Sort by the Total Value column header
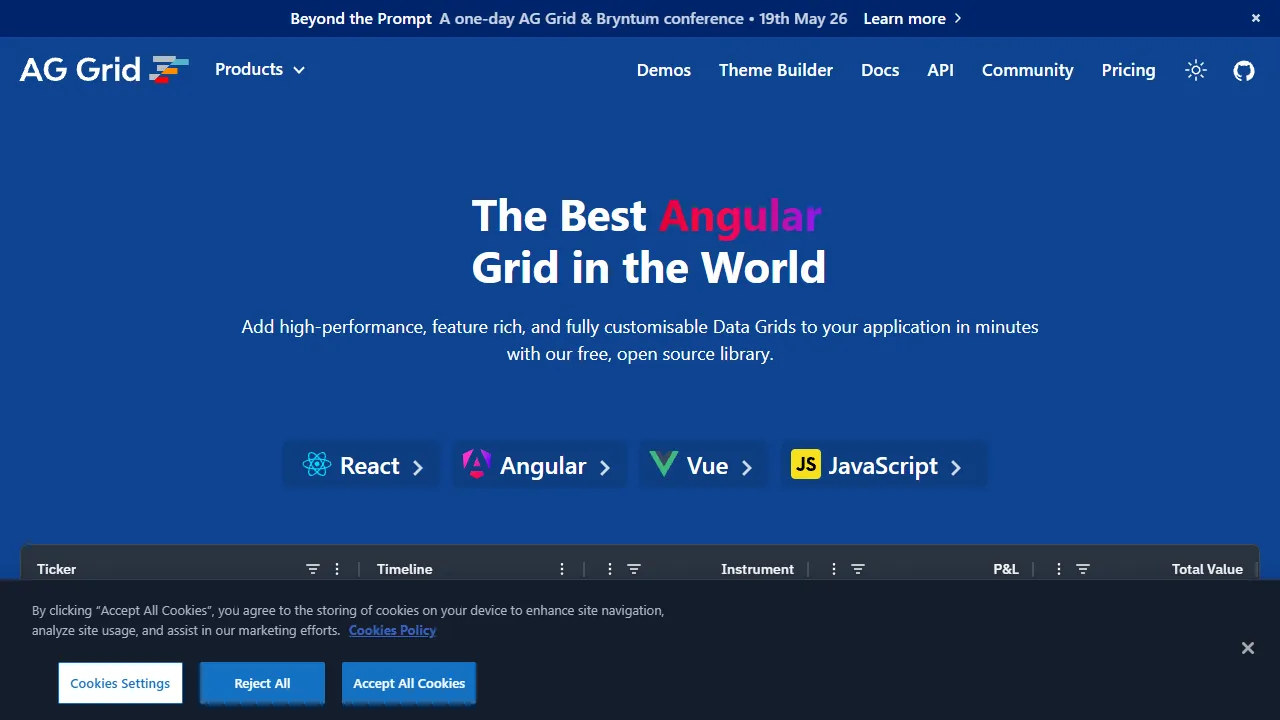This screenshot has height=720, width=1280. click(x=1207, y=569)
